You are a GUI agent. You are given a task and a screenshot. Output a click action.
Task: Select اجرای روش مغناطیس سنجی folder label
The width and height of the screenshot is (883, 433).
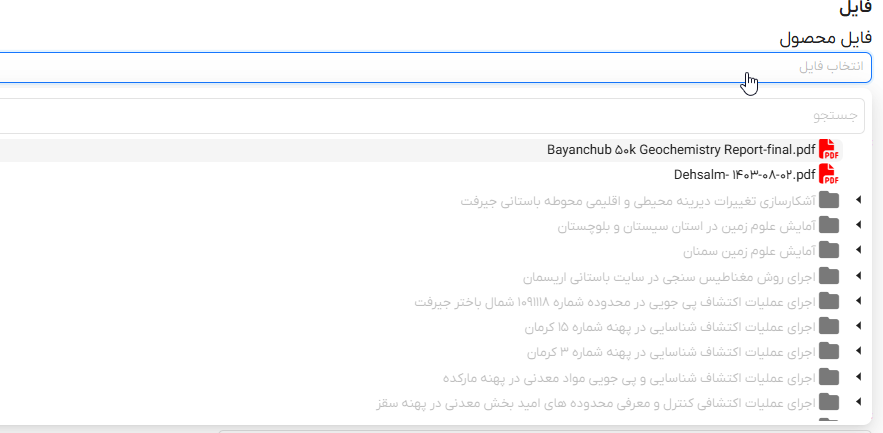pos(669,276)
